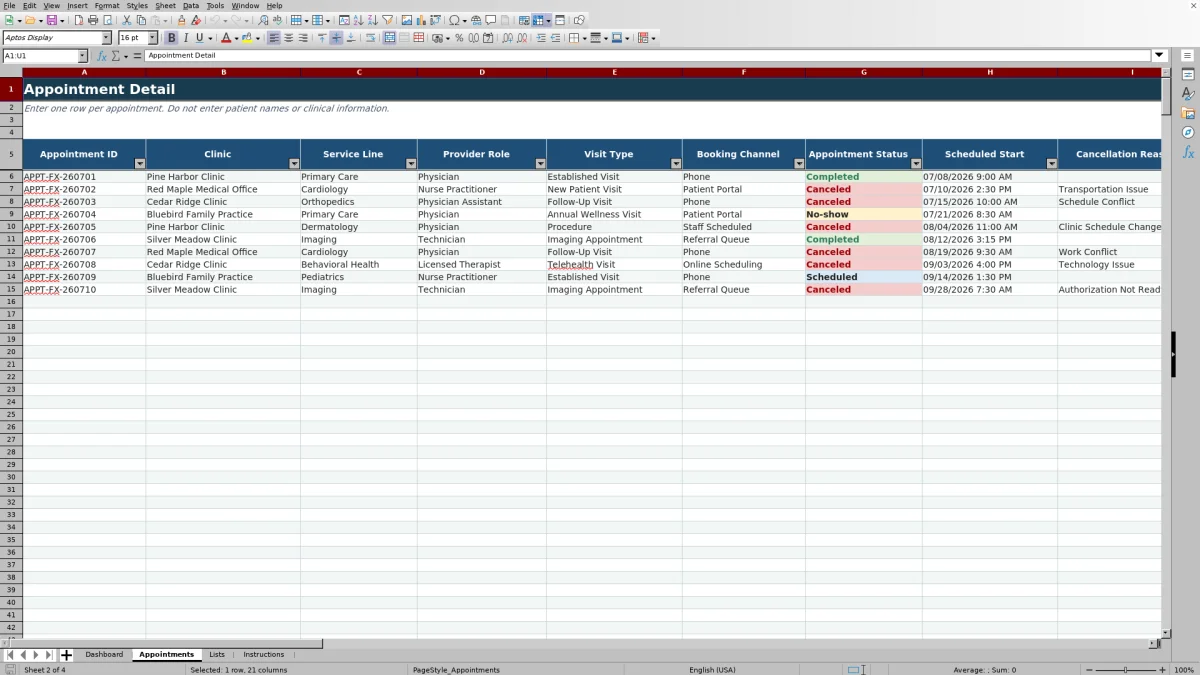The width and height of the screenshot is (1200, 675).
Task: Open the Service Line filter dropdown
Action: 411,163
